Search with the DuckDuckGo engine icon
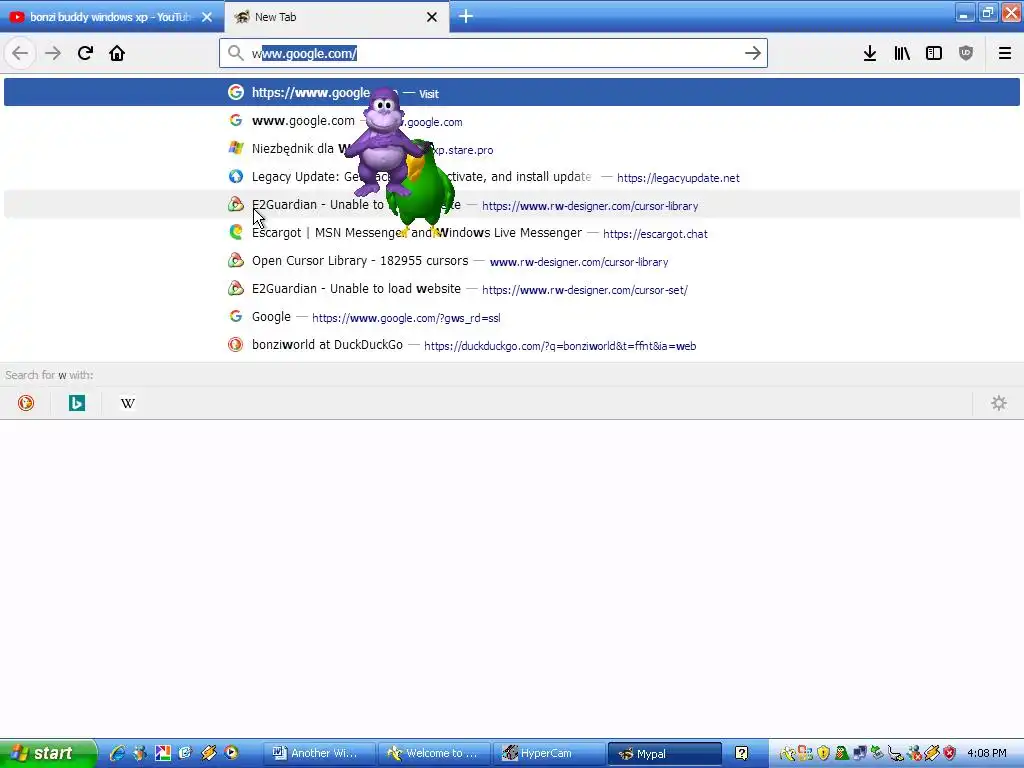 click(26, 403)
